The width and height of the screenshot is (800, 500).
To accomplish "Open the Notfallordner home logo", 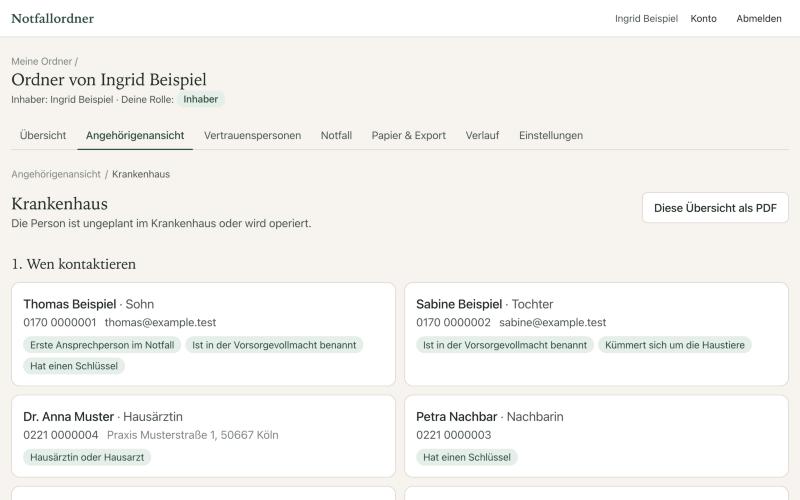I will pyautogui.click(x=53, y=18).
